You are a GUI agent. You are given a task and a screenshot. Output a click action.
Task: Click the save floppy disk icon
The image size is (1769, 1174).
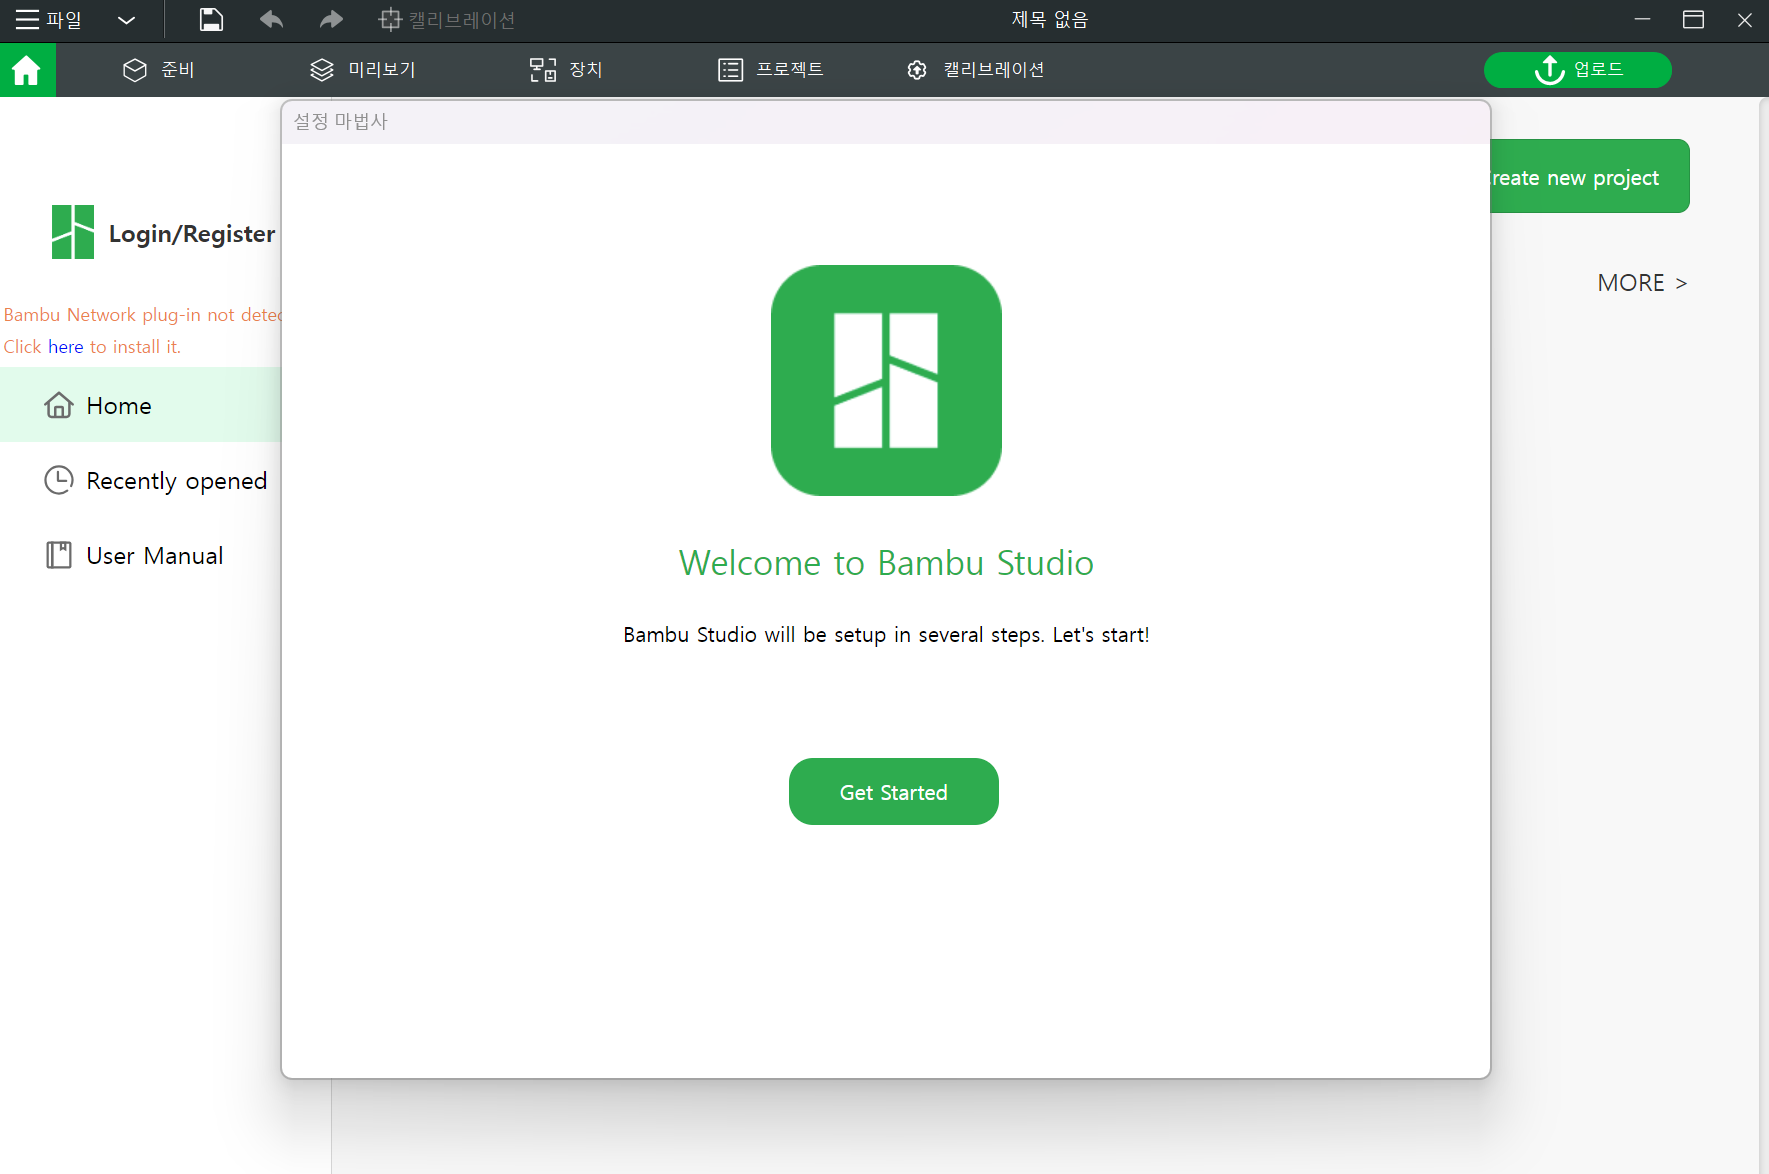211,19
